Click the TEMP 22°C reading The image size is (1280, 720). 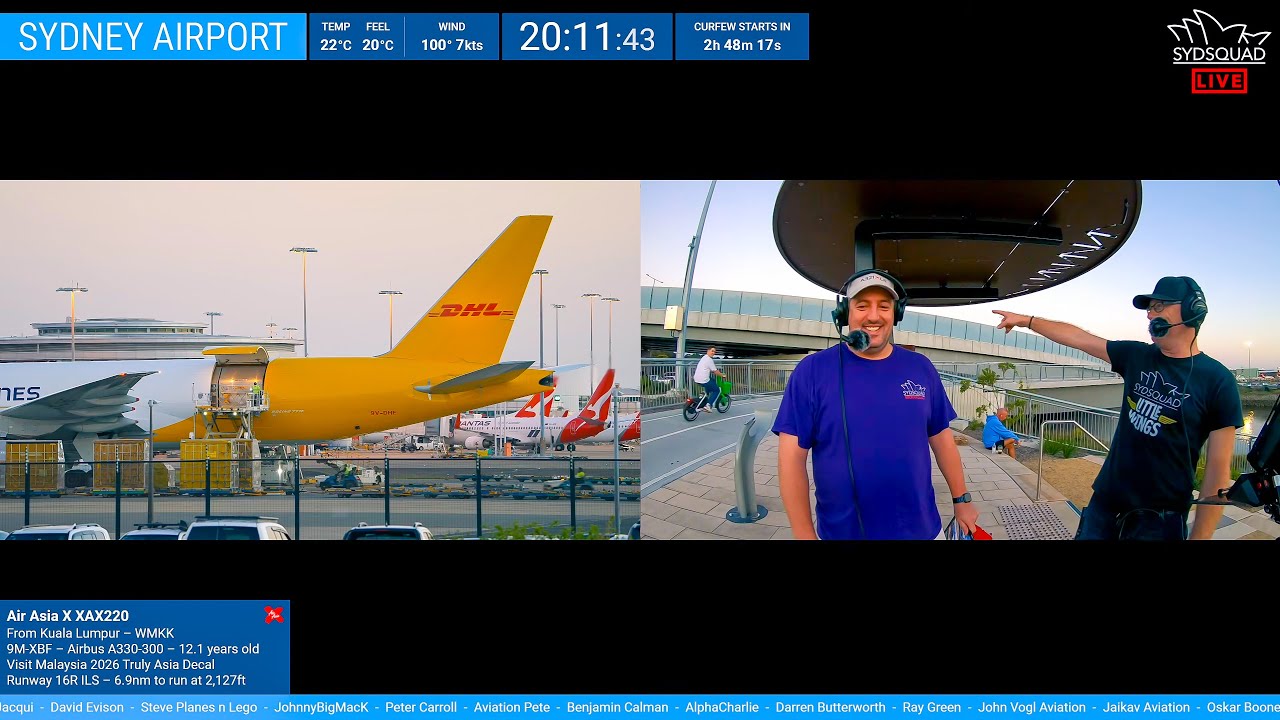pos(336,37)
